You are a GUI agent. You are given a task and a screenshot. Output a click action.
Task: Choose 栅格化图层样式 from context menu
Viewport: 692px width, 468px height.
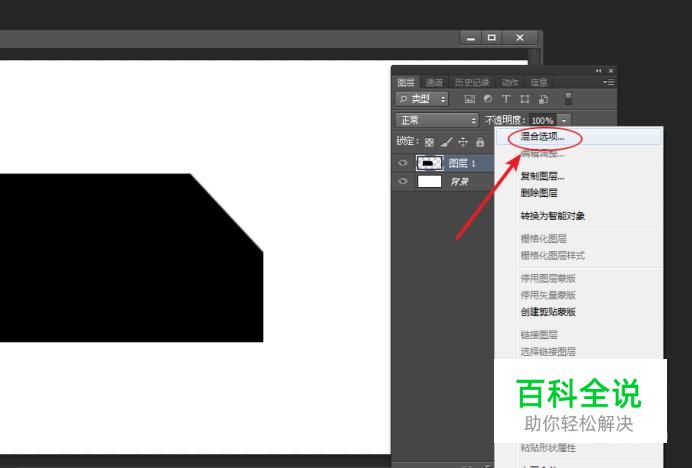pyautogui.click(x=579, y=256)
